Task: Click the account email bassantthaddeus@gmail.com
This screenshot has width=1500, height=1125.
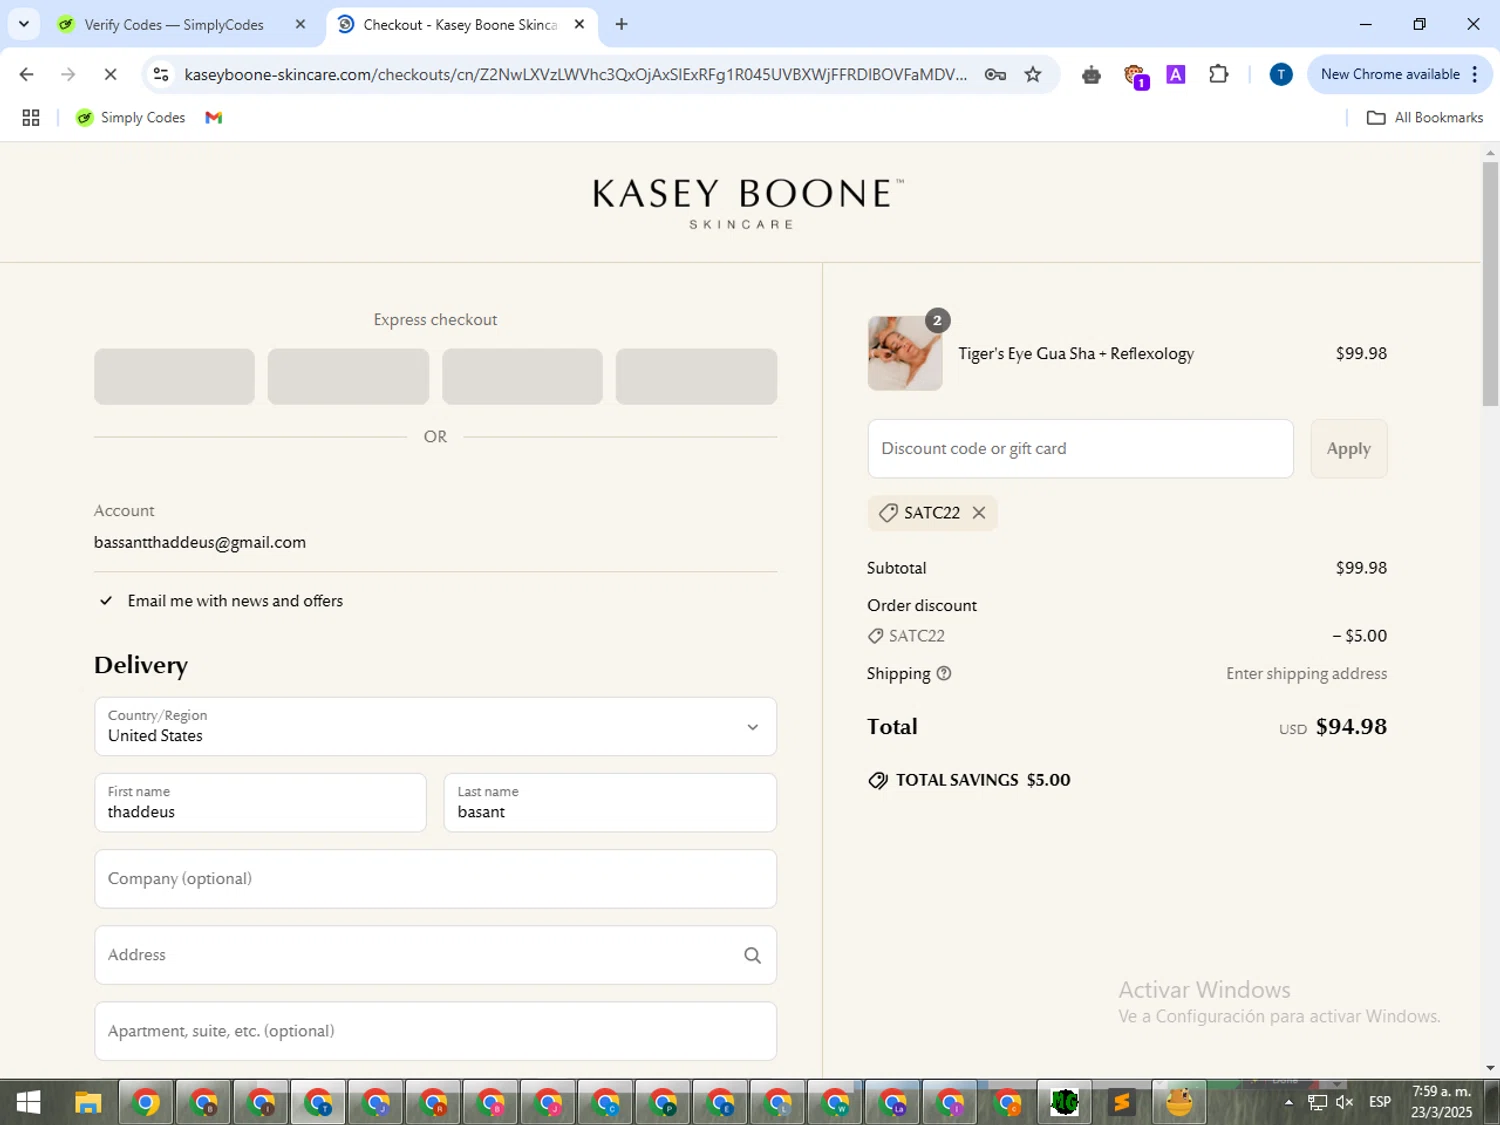Action: [x=200, y=542]
